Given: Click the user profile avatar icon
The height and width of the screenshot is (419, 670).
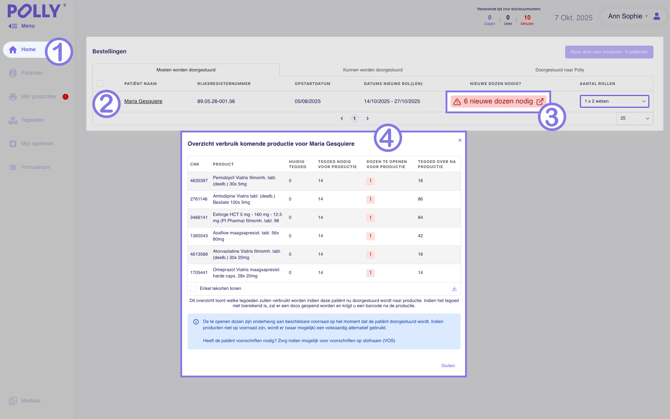Looking at the screenshot, I should 657,16.
